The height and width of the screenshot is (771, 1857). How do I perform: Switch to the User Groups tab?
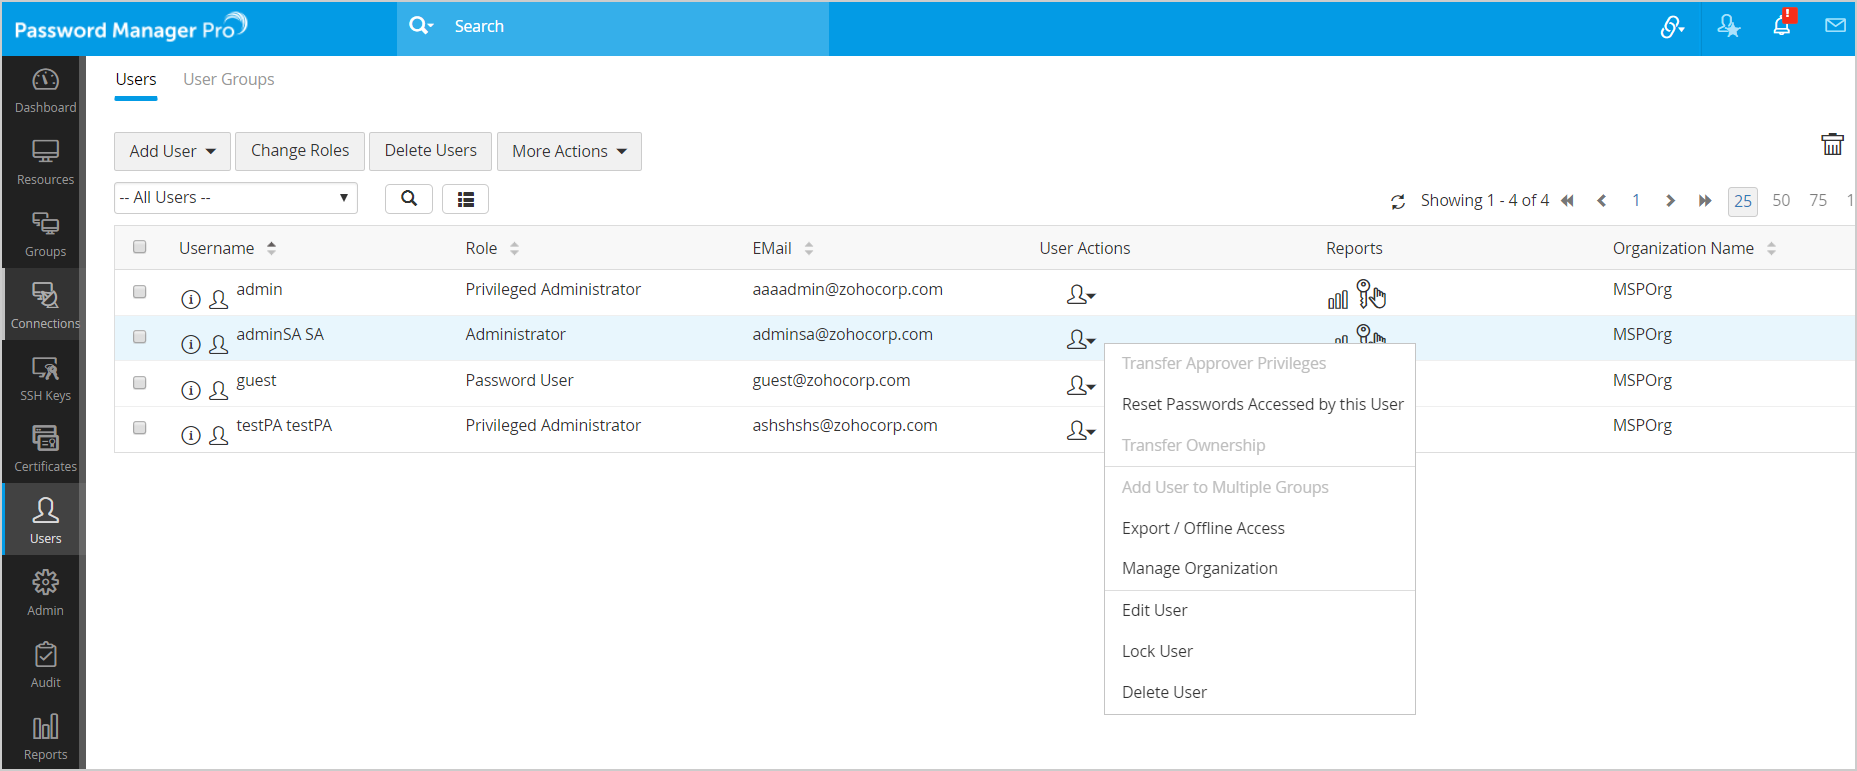pyautogui.click(x=228, y=79)
